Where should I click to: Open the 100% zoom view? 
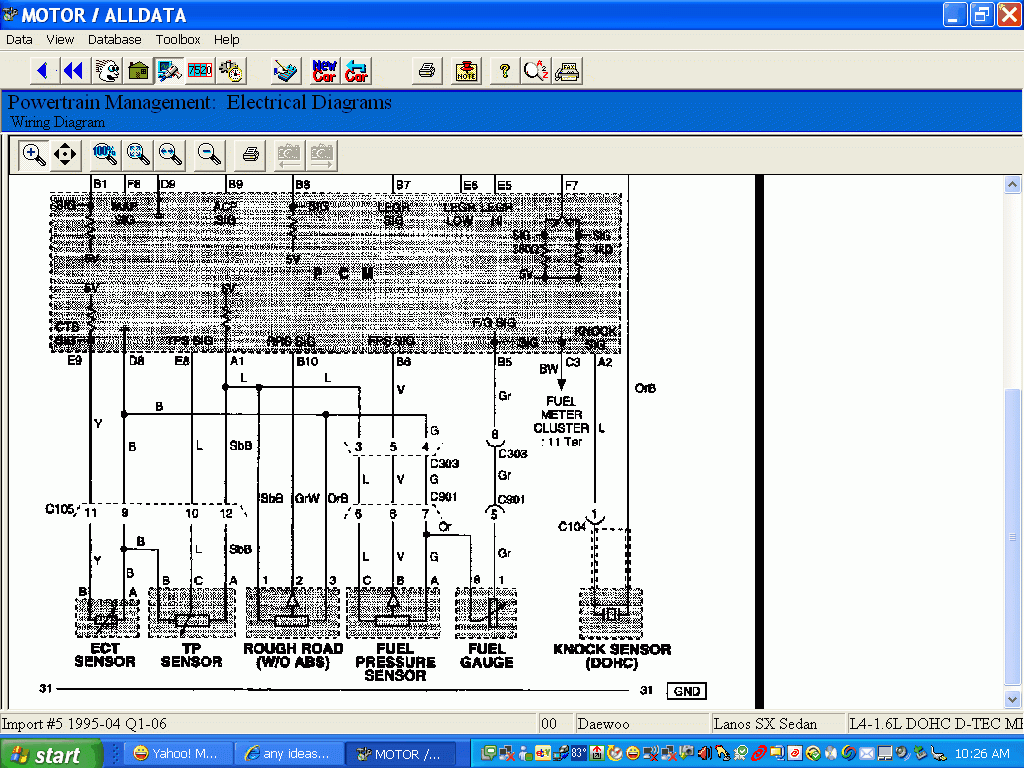102,154
